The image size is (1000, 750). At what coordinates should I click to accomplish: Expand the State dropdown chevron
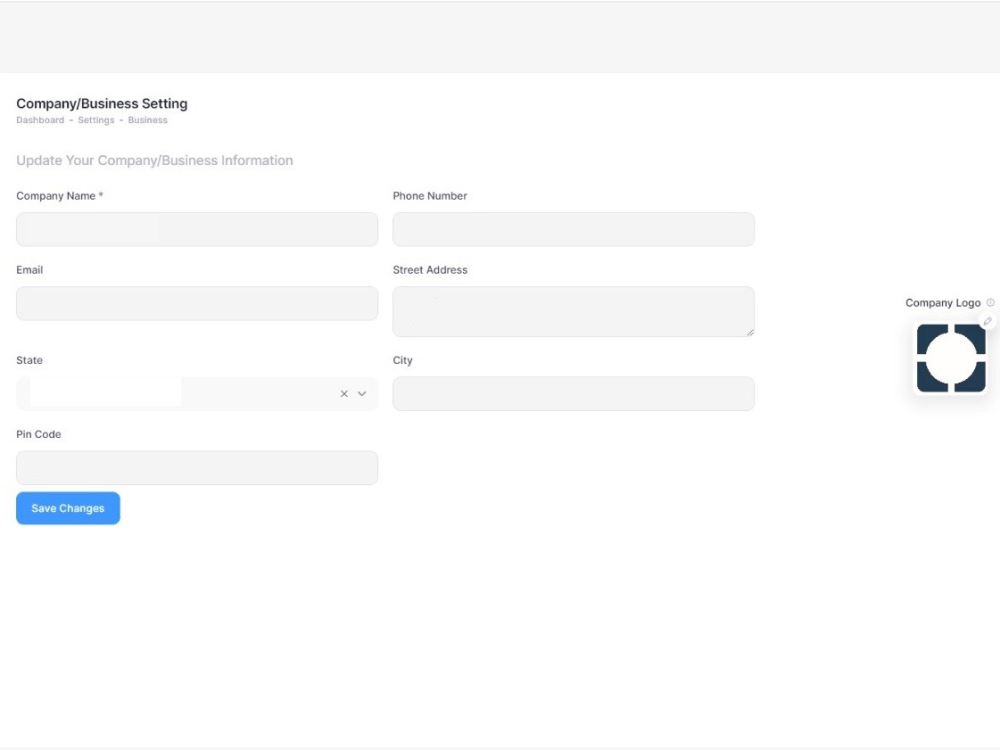(x=362, y=394)
